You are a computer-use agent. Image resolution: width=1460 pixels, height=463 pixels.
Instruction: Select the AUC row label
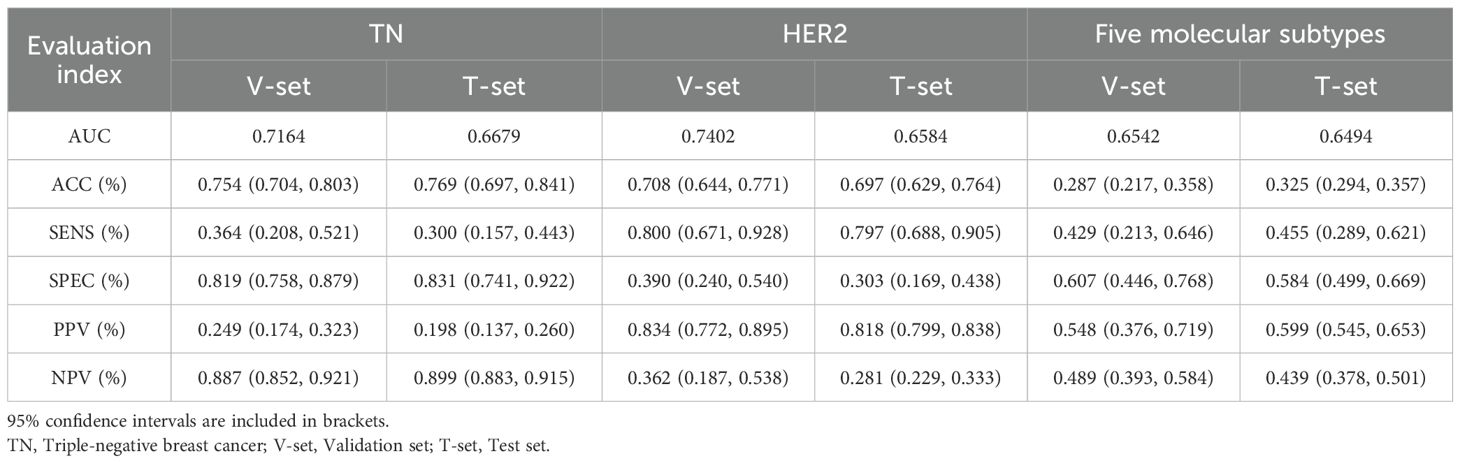[x=88, y=135]
